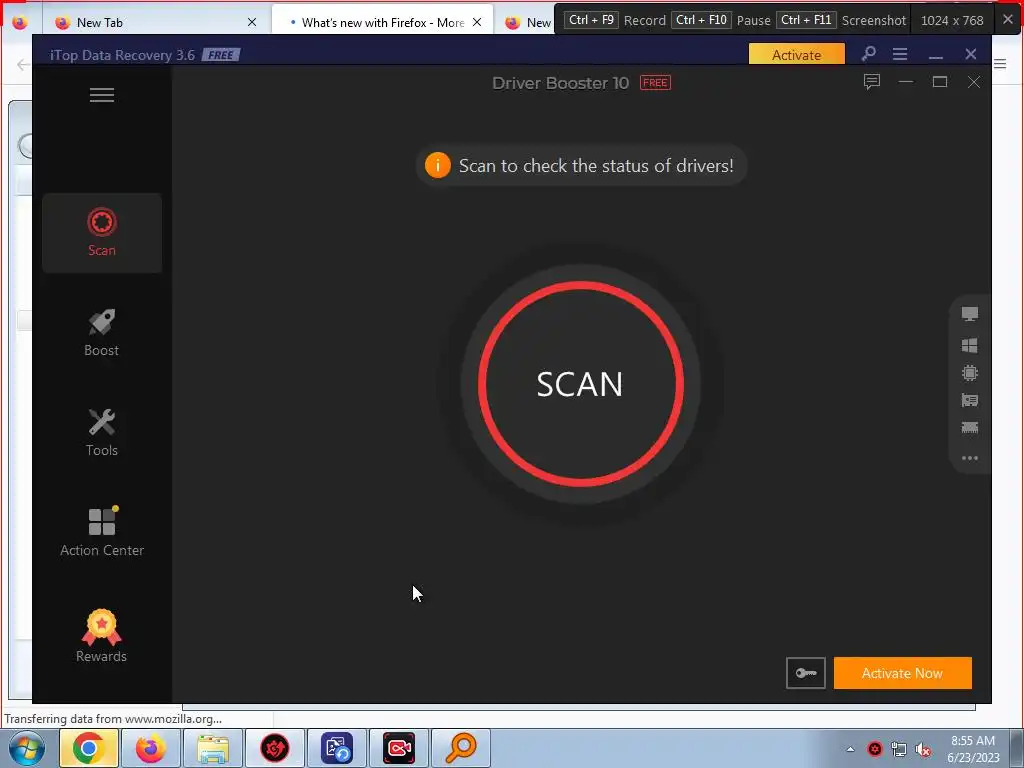Click the Driver Booster tray icon
Viewport: 1024px width, 768px height.
point(875,749)
